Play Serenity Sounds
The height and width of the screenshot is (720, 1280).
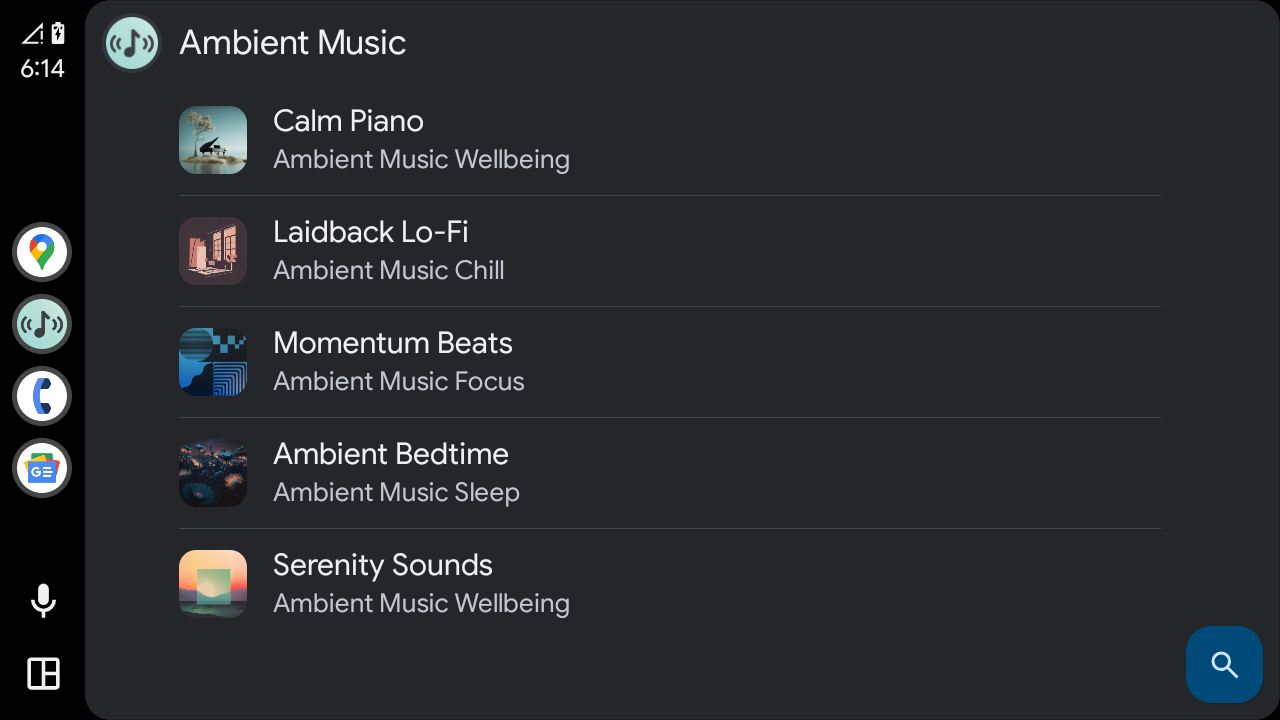coord(420,584)
